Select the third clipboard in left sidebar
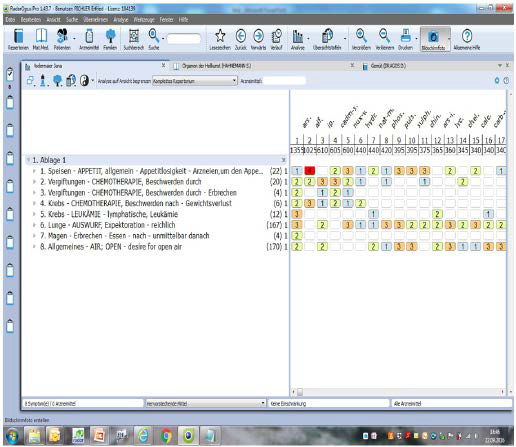The height and width of the screenshot is (447, 516). coord(10,130)
